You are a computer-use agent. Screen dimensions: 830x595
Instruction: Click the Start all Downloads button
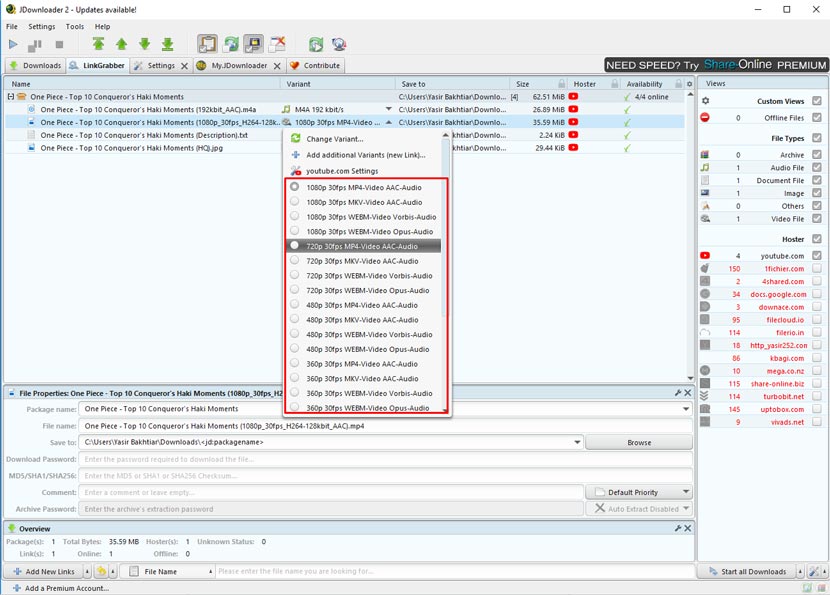[754, 571]
